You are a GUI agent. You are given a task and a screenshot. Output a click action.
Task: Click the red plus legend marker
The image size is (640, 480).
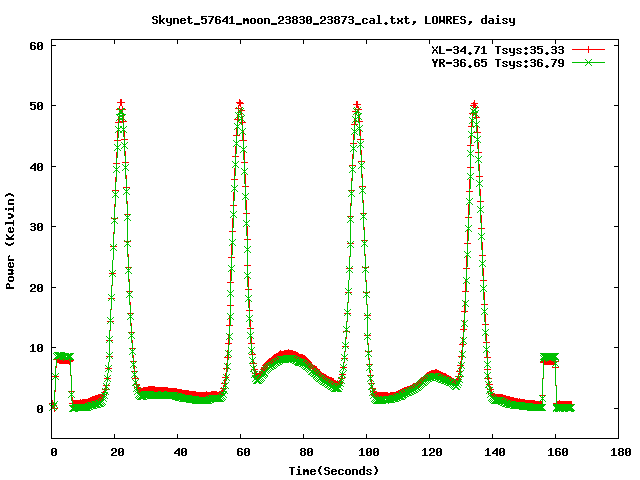(x=588, y=50)
